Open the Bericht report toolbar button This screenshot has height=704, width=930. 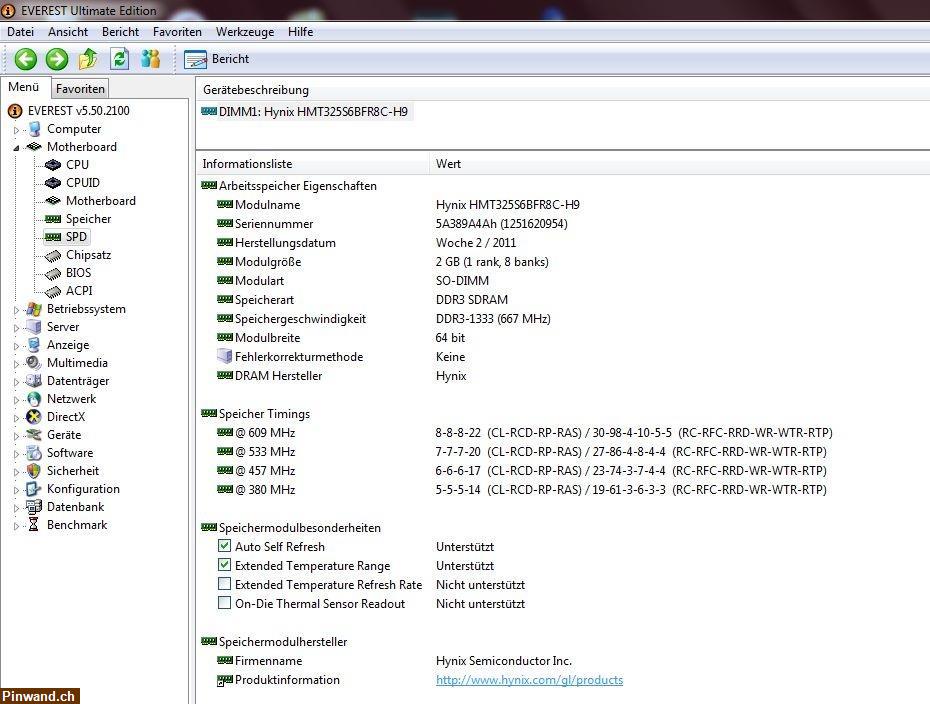[217, 59]
